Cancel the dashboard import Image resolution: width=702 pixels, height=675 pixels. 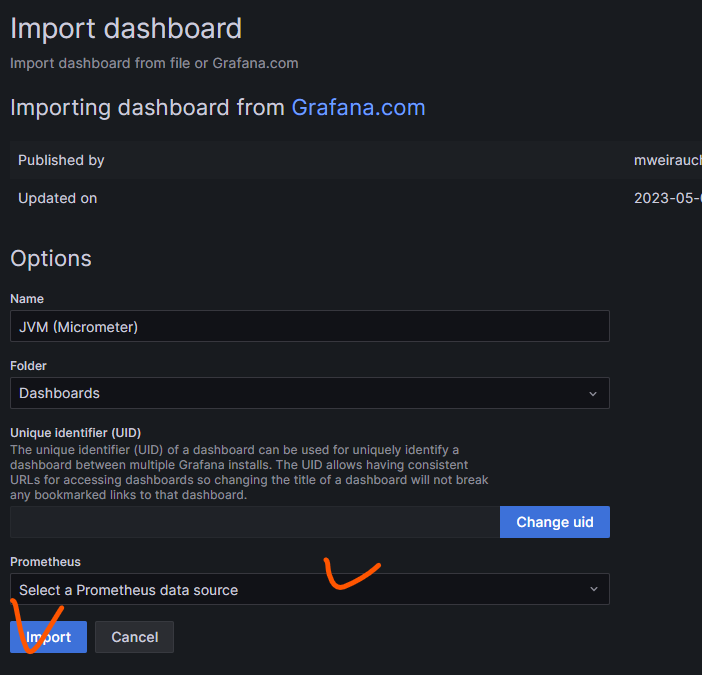tap(134, 637)
